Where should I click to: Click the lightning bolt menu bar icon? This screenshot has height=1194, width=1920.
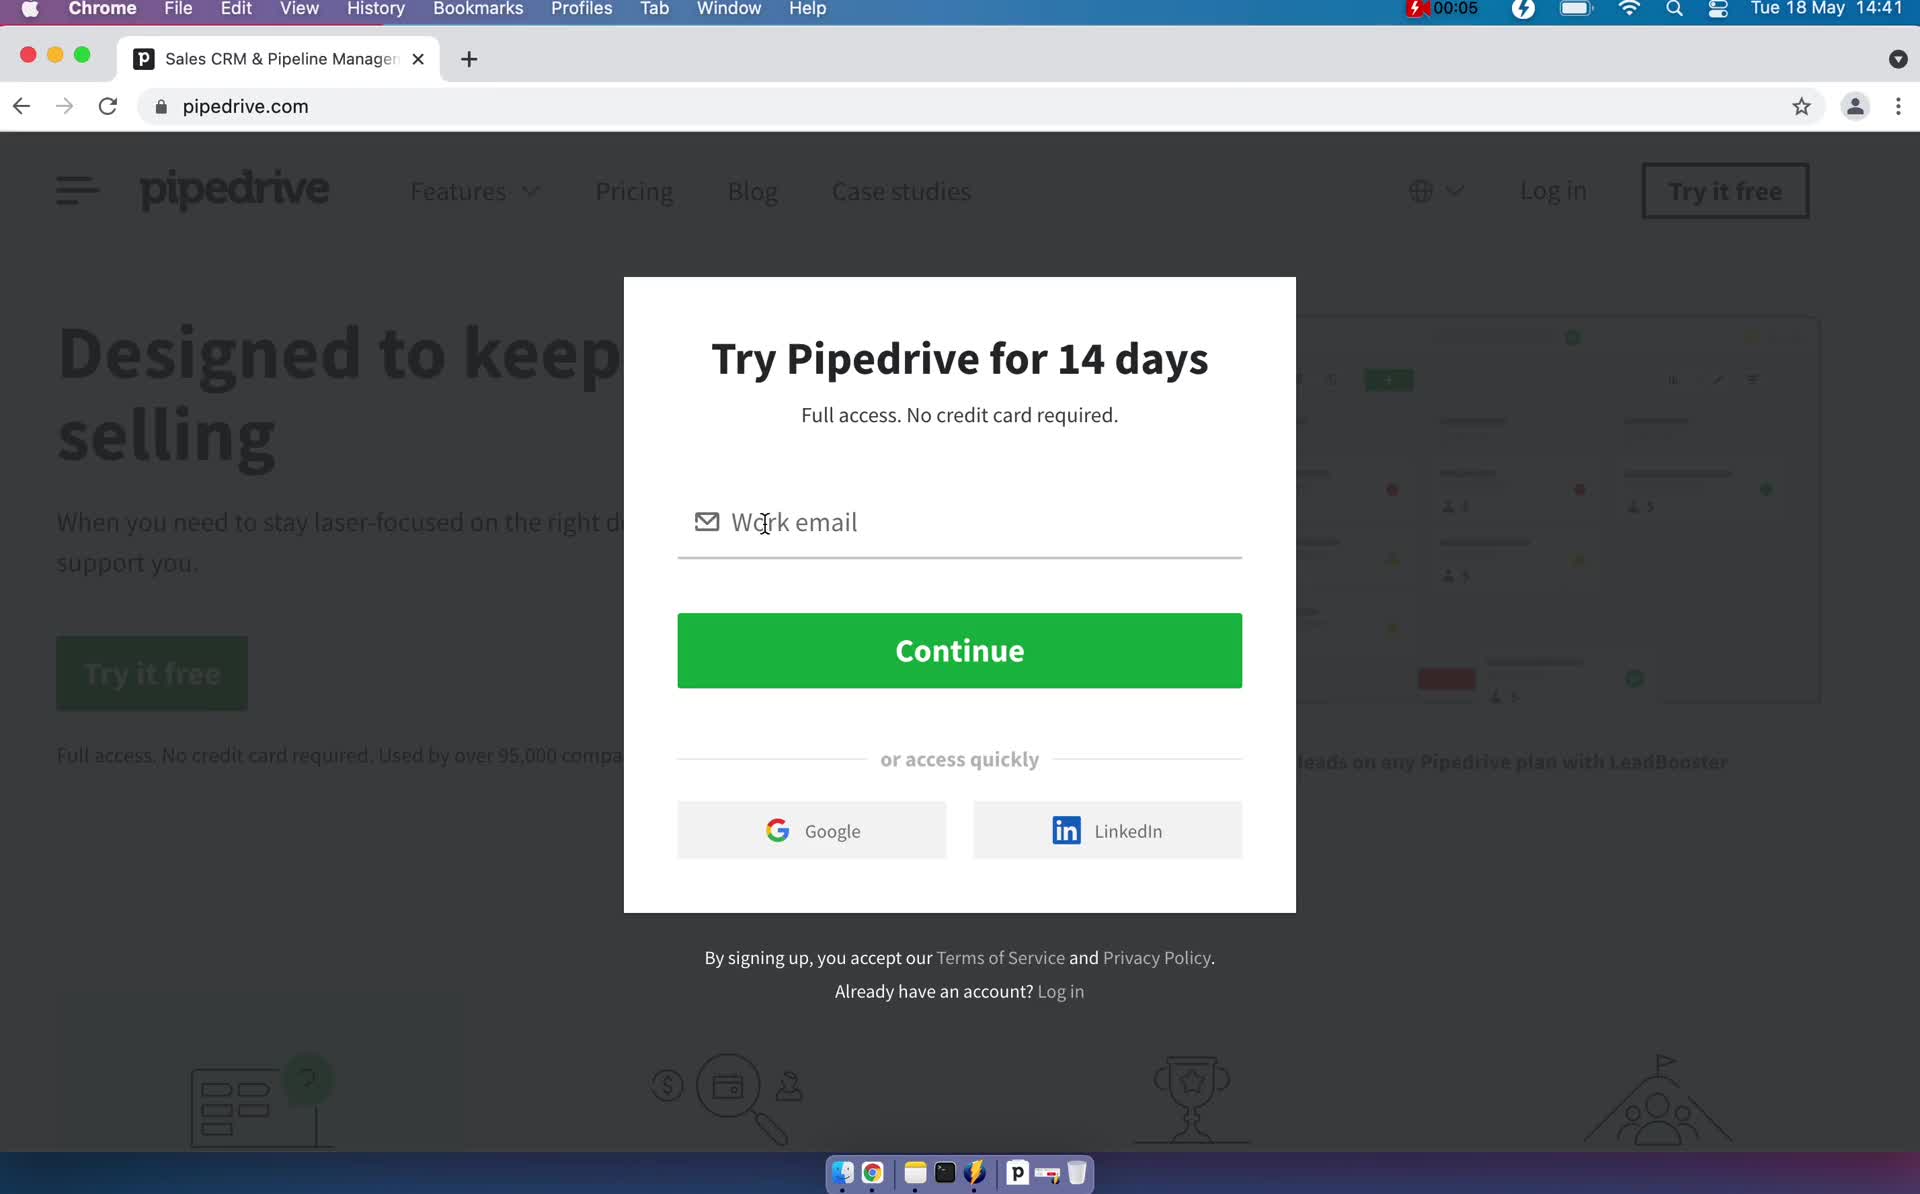point(1523,9)
